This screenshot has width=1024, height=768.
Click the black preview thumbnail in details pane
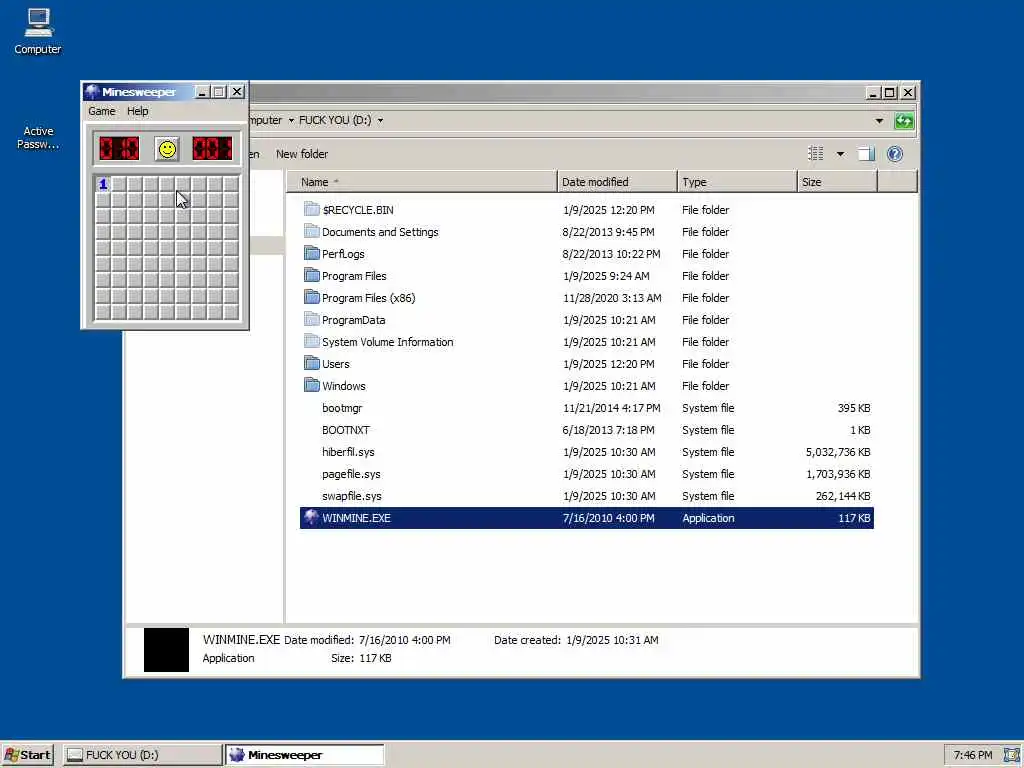point(166,650)
